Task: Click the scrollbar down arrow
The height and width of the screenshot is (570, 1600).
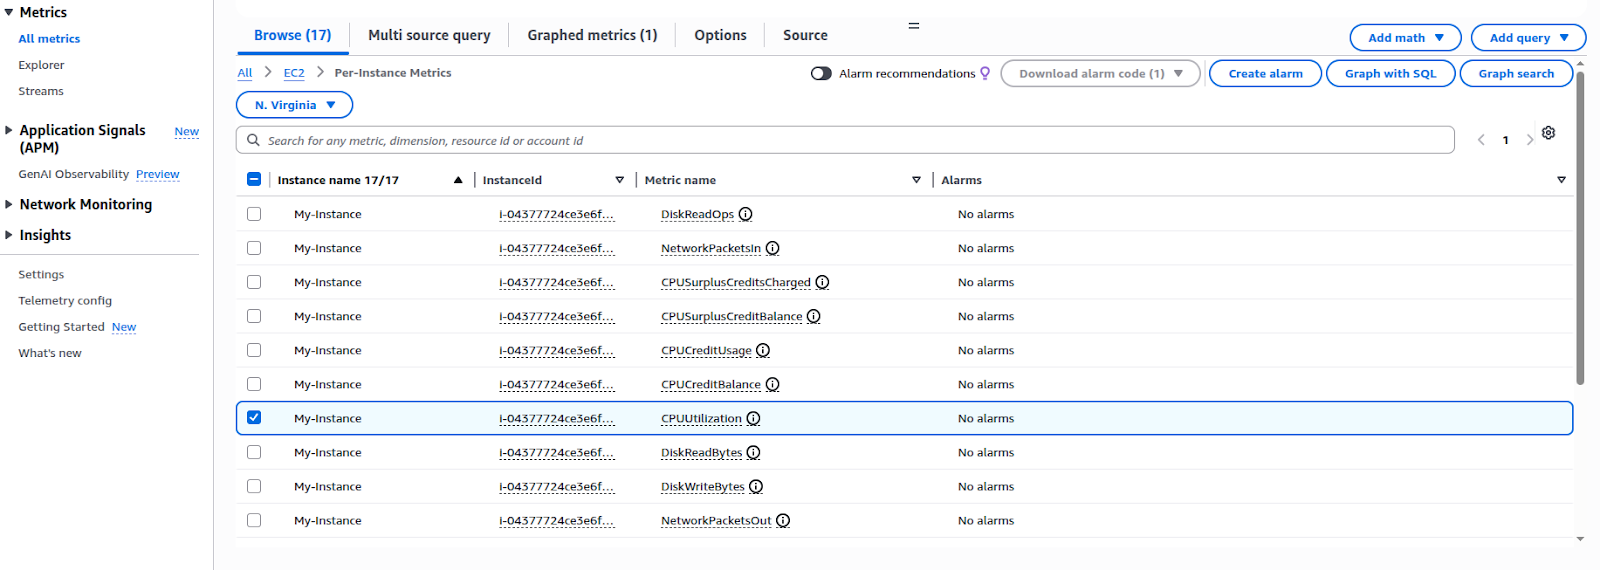Action: [1580, 539]
